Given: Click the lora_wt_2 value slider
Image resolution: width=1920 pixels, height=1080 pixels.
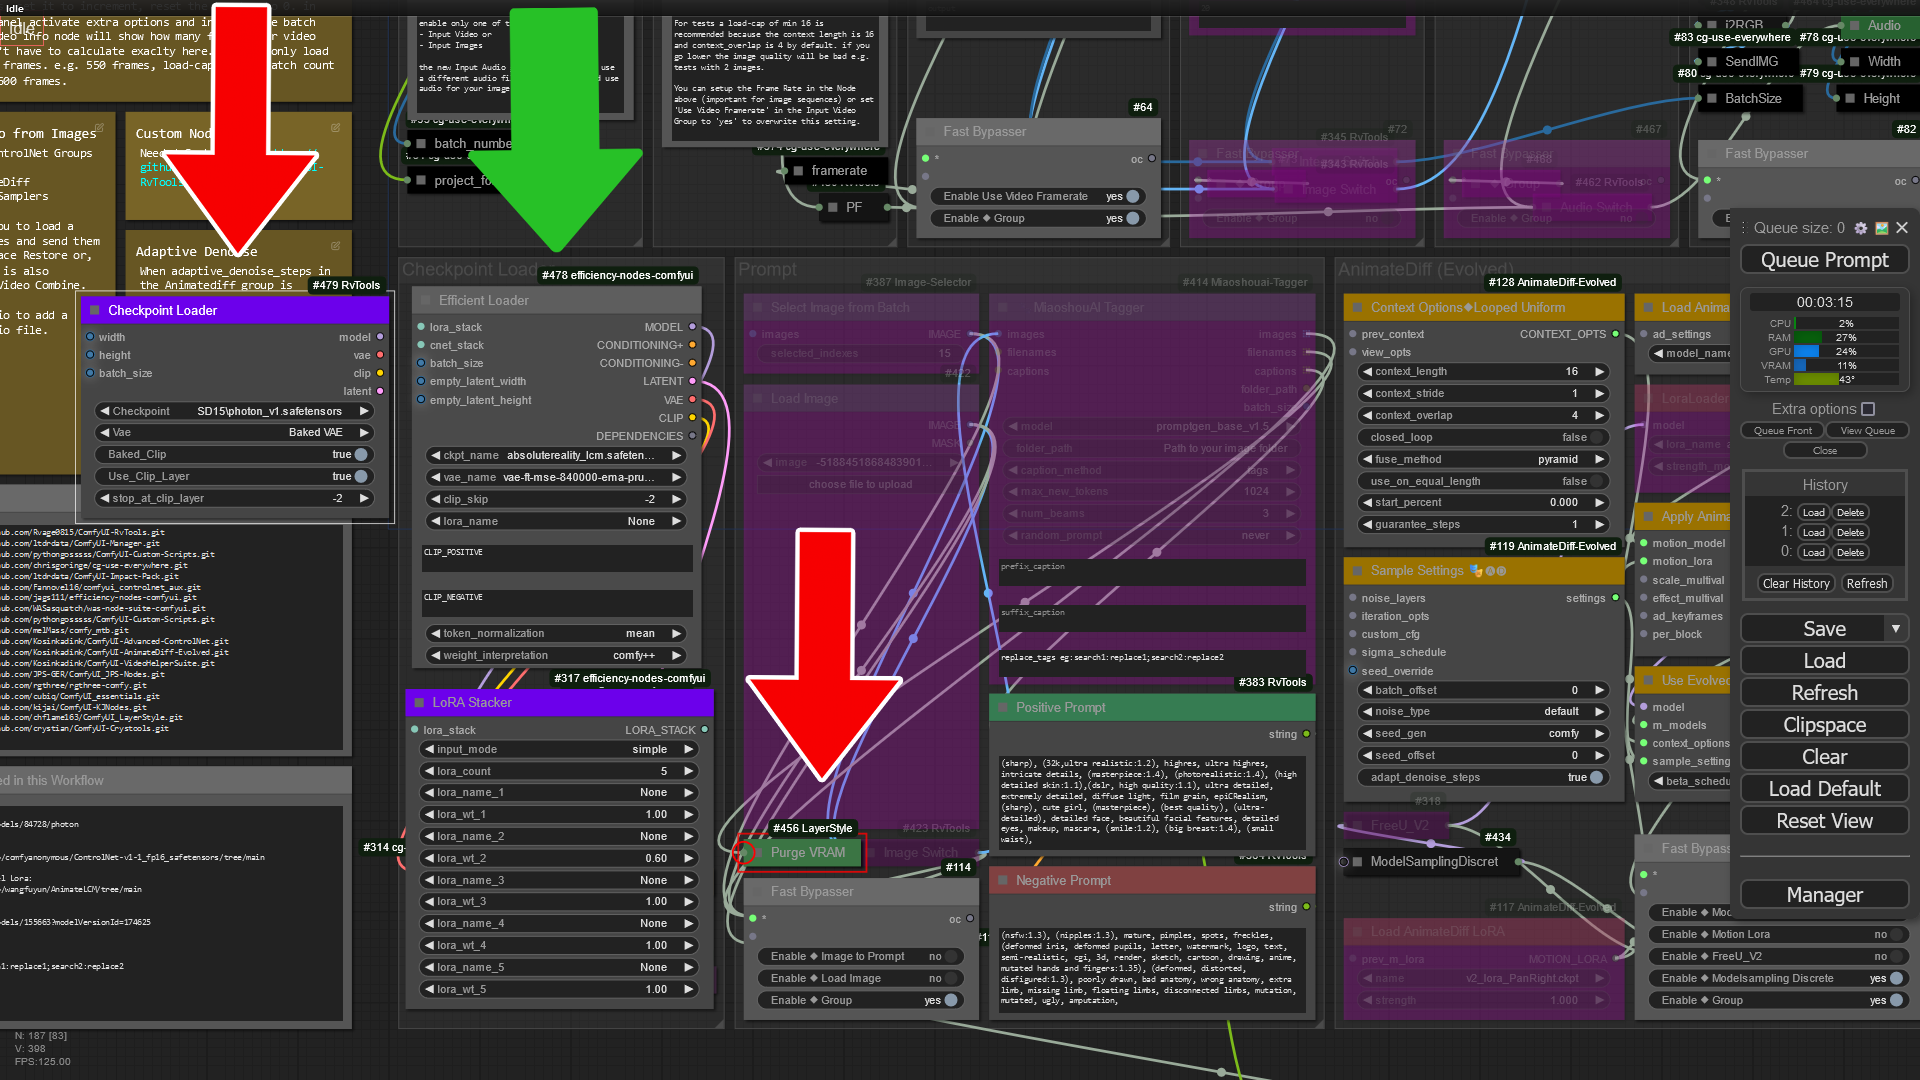Looking at the screenshot, I should click(x=559, y=858).
